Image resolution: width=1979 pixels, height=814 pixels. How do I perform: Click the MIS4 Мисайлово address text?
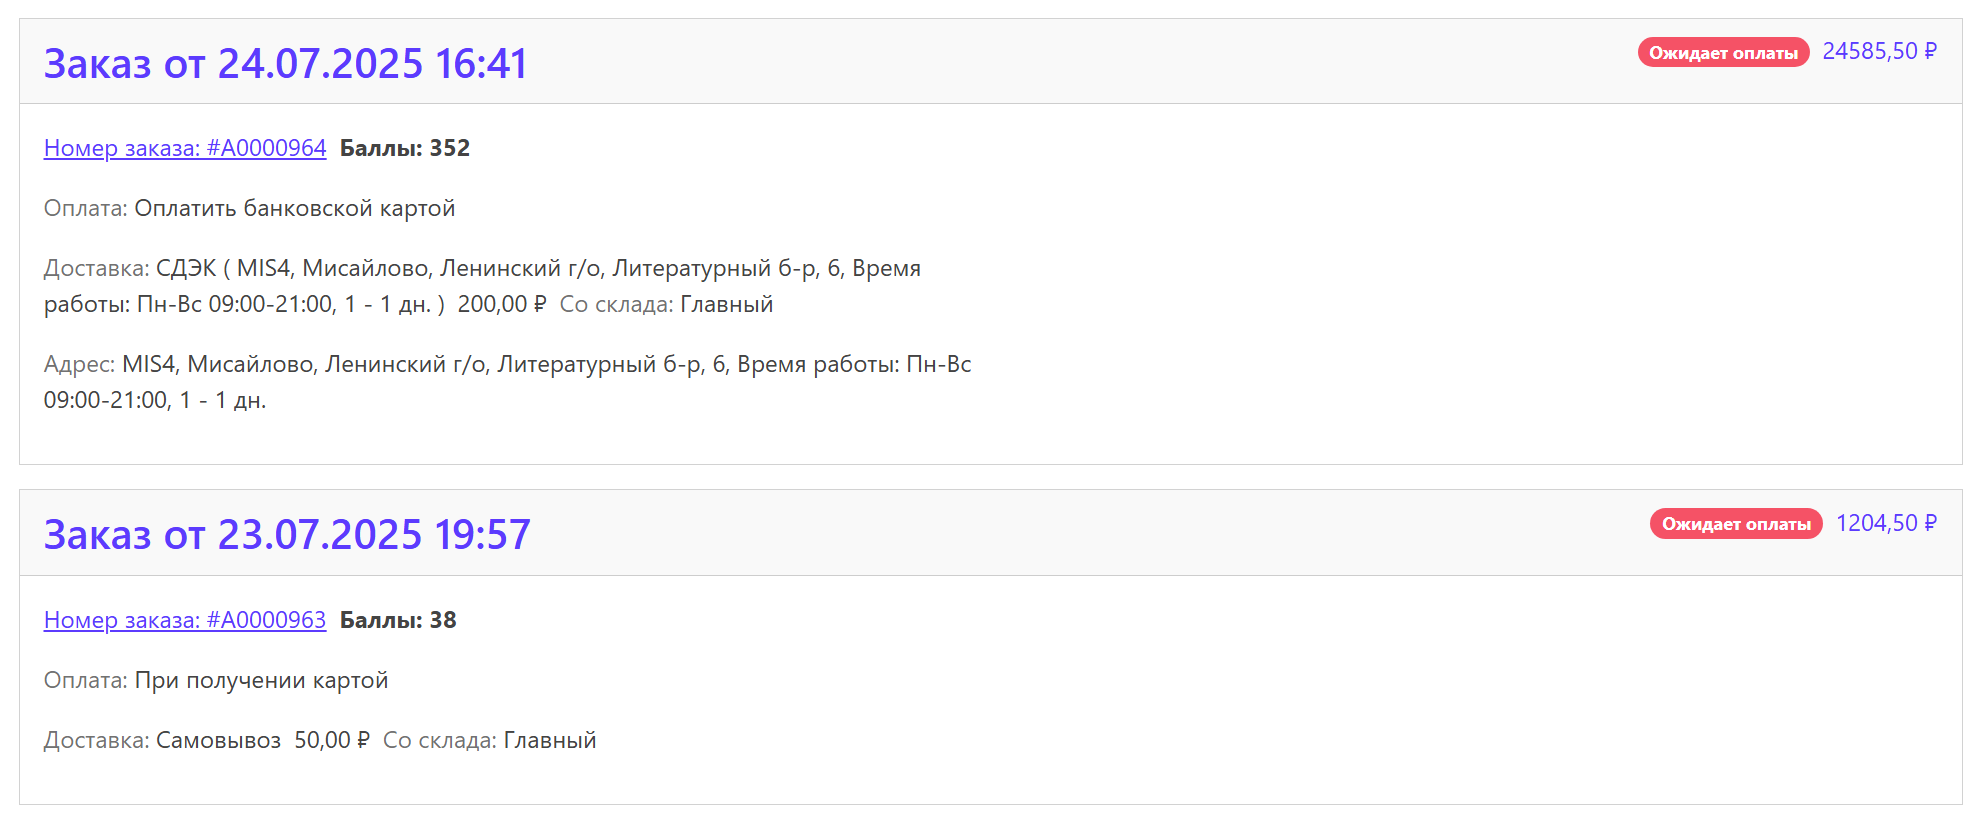coord(400,365)
